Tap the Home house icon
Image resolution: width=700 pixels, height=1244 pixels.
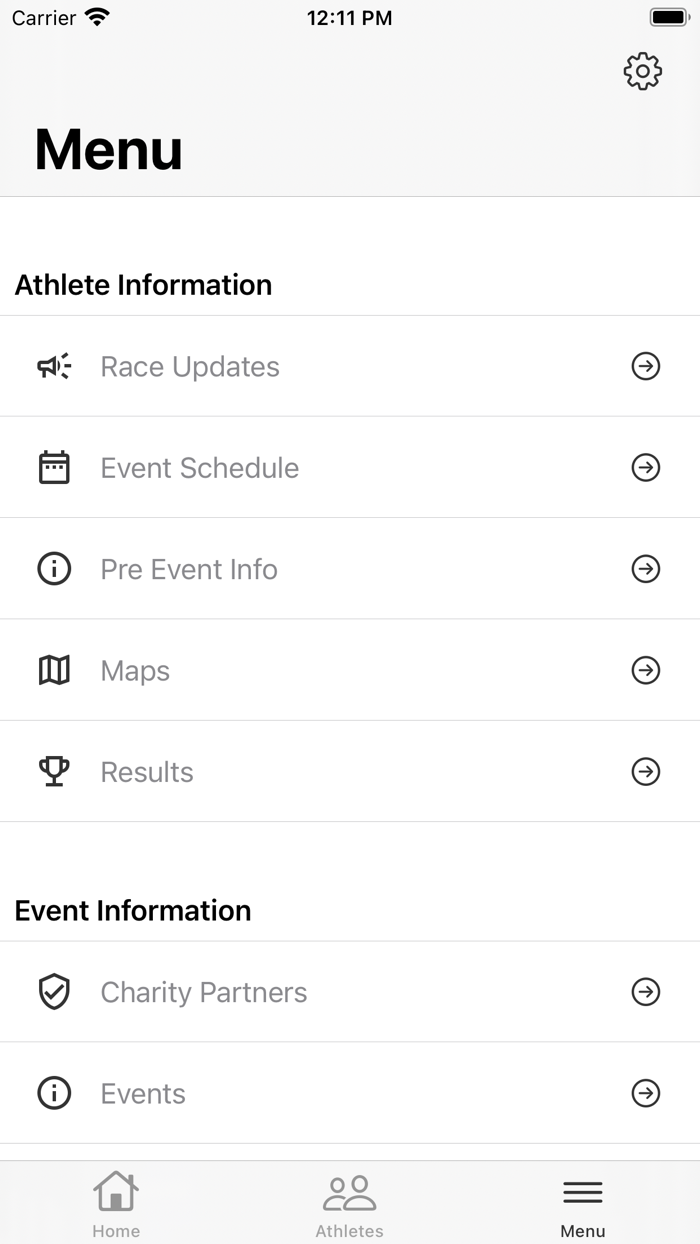click(116, 1190)
